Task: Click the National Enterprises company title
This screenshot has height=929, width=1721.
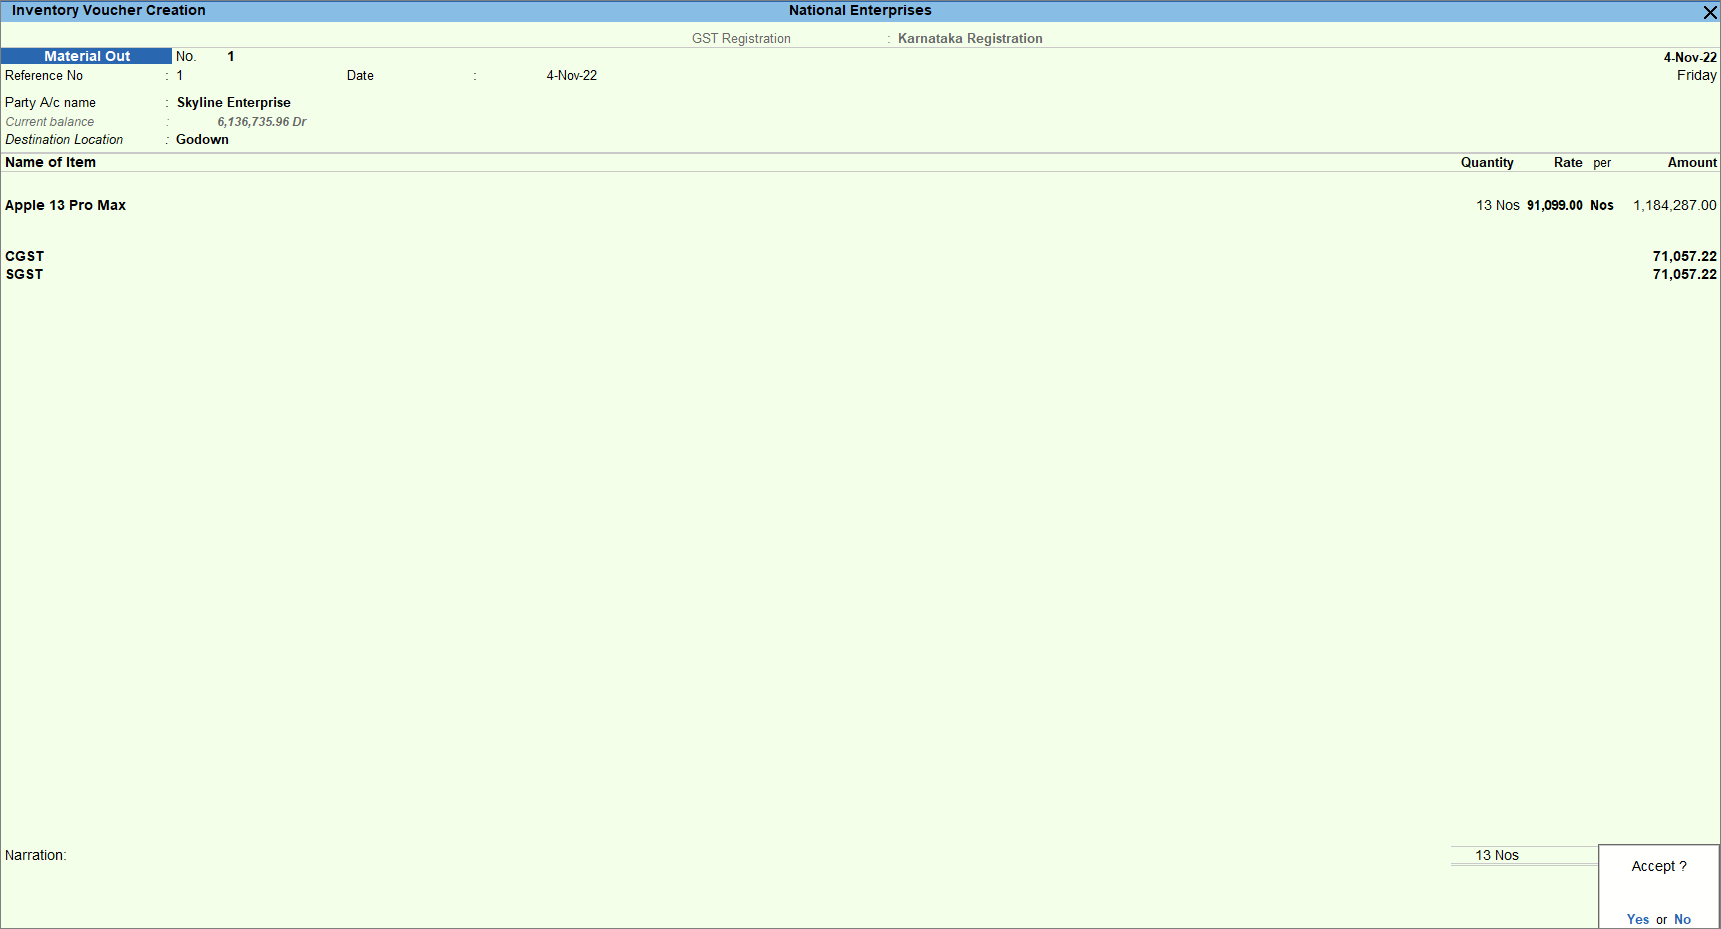Action: [x=860, y=10]
